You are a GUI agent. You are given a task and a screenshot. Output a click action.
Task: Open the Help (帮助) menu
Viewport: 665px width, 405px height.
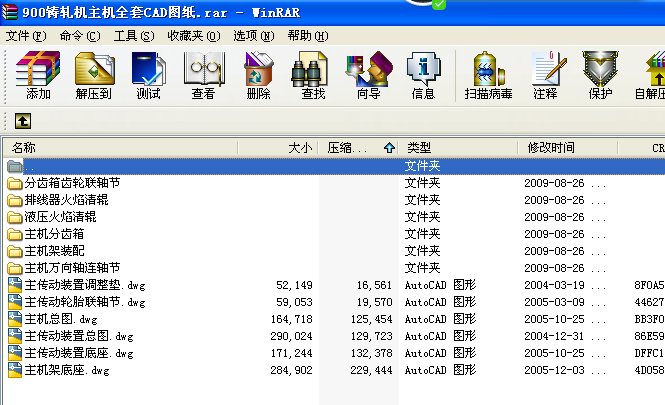coord(308,36)
